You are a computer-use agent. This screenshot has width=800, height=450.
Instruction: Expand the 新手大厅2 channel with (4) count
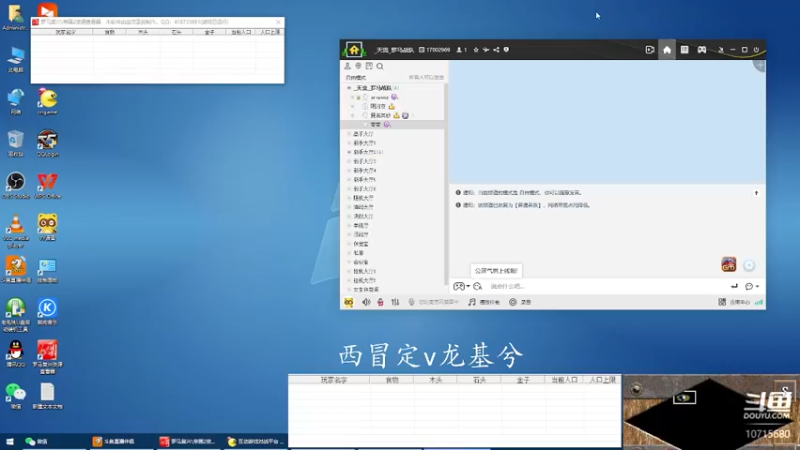tap(349, 152)
